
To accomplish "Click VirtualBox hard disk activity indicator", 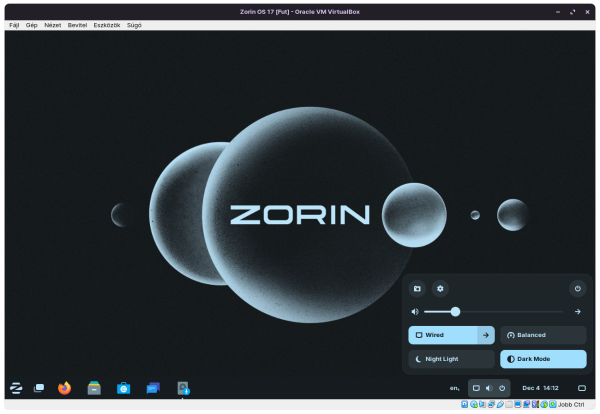I will 465,404.
